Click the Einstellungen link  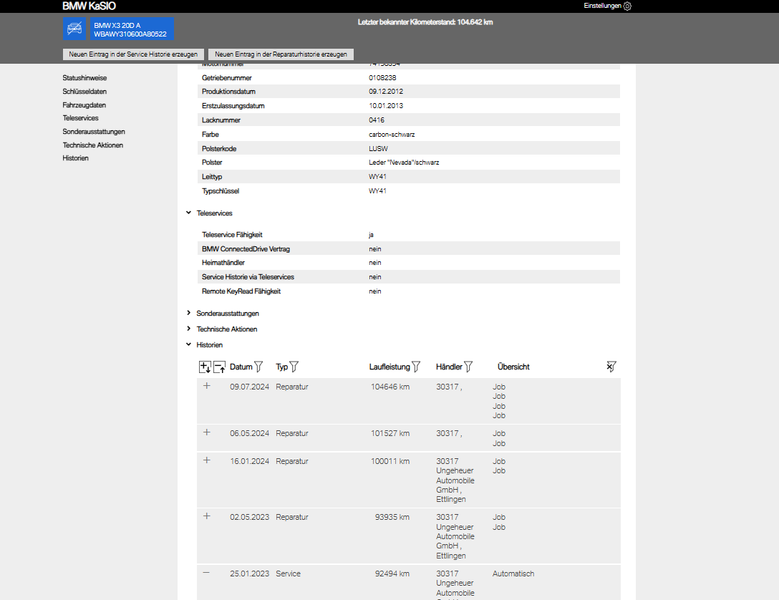coord(602,6)
